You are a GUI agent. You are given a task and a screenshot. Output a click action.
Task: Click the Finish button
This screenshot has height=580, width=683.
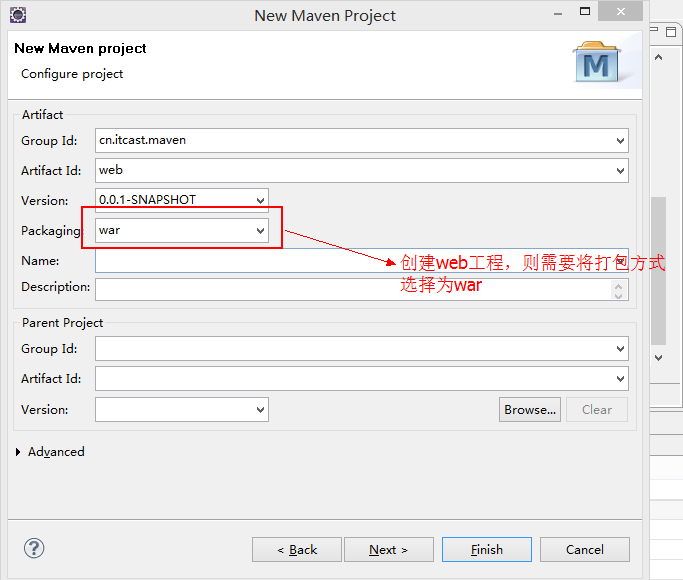pyautogui.click(x=487, y=550)
